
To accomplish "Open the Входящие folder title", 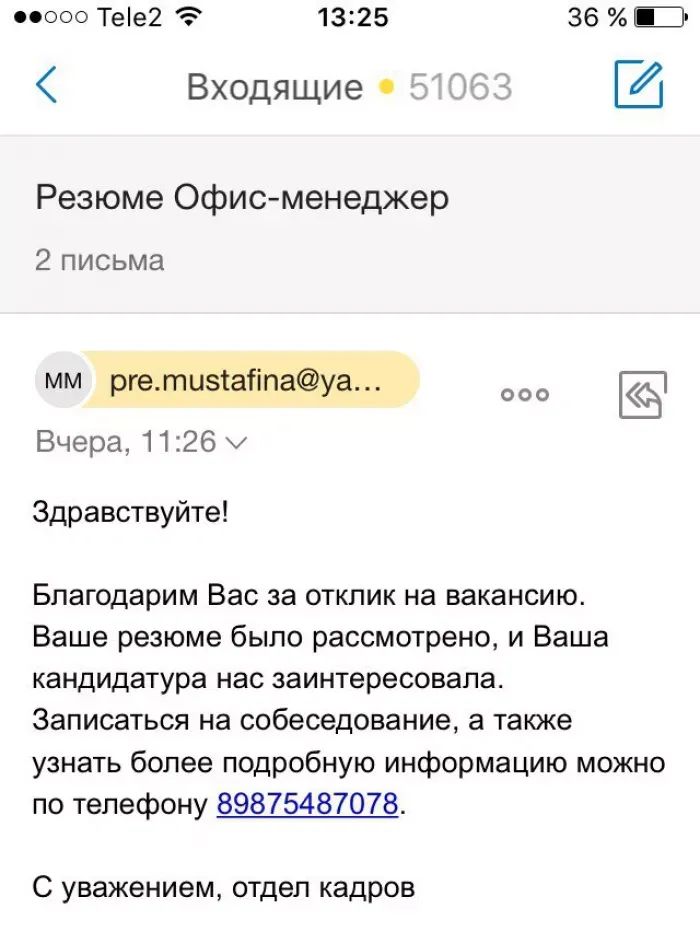I will (x=275, y=87).
